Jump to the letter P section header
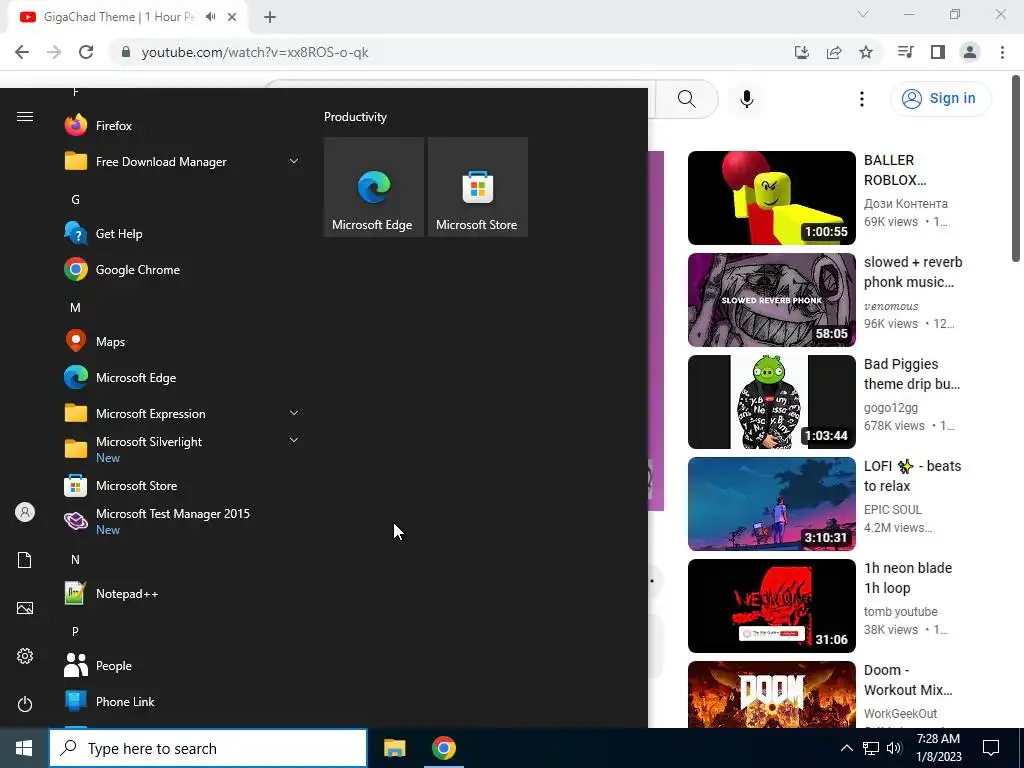The width and height of the screenshot is (1024, 768). point(75,631)
